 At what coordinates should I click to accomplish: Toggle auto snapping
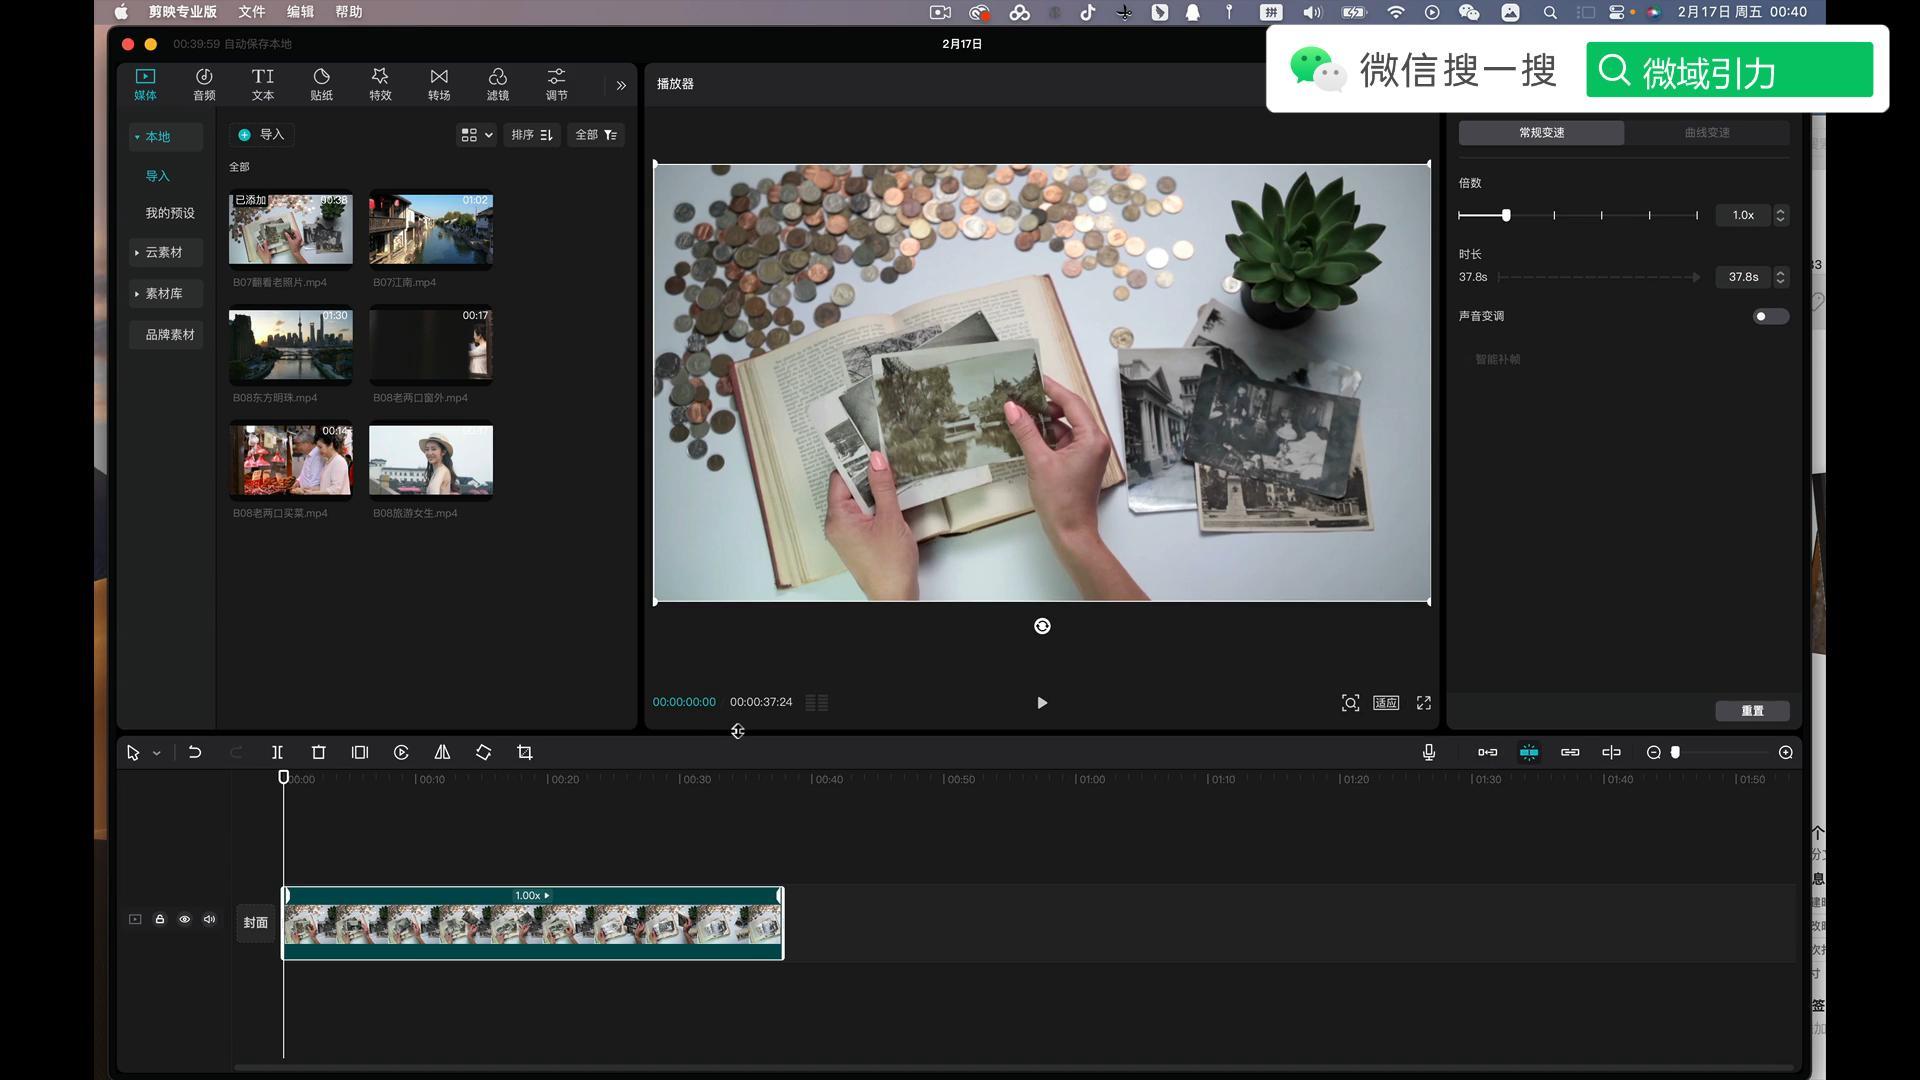point(1529,753)
